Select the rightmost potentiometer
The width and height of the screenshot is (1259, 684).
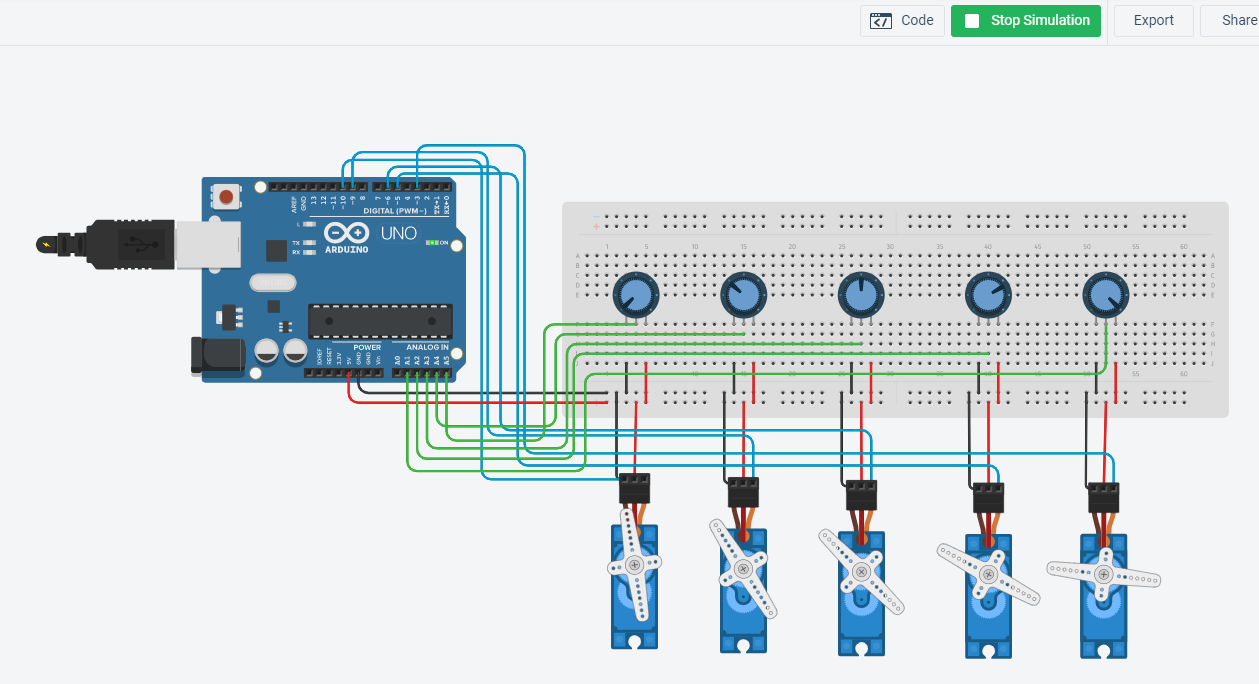click(1105, 292)
